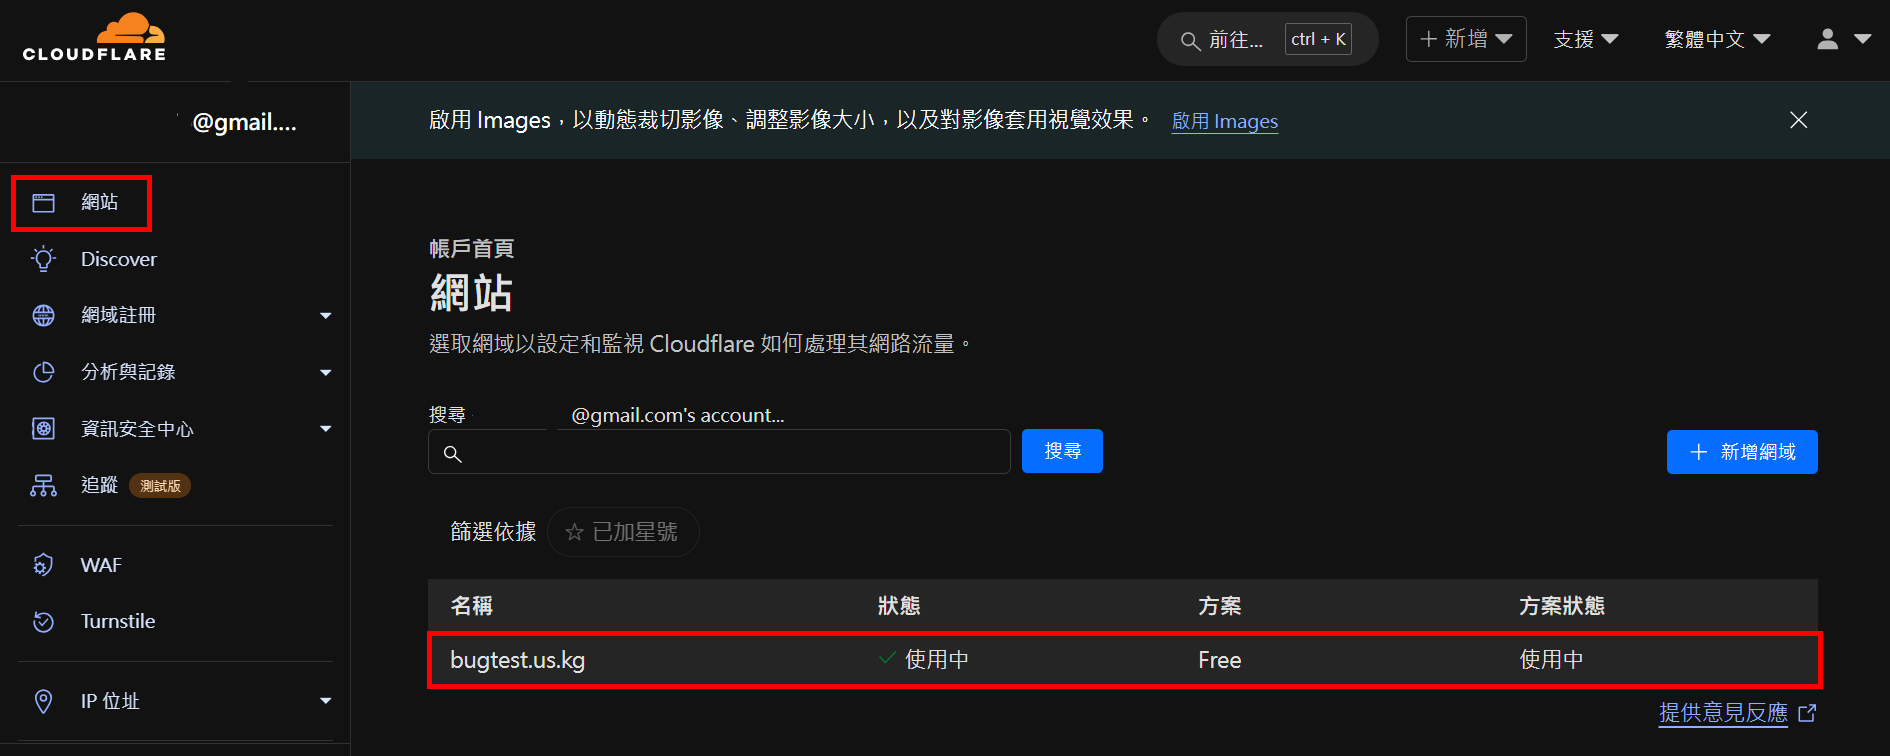Open the 新增 dropdown
Screen dimensions: 1890x756
pos(1465,39)
